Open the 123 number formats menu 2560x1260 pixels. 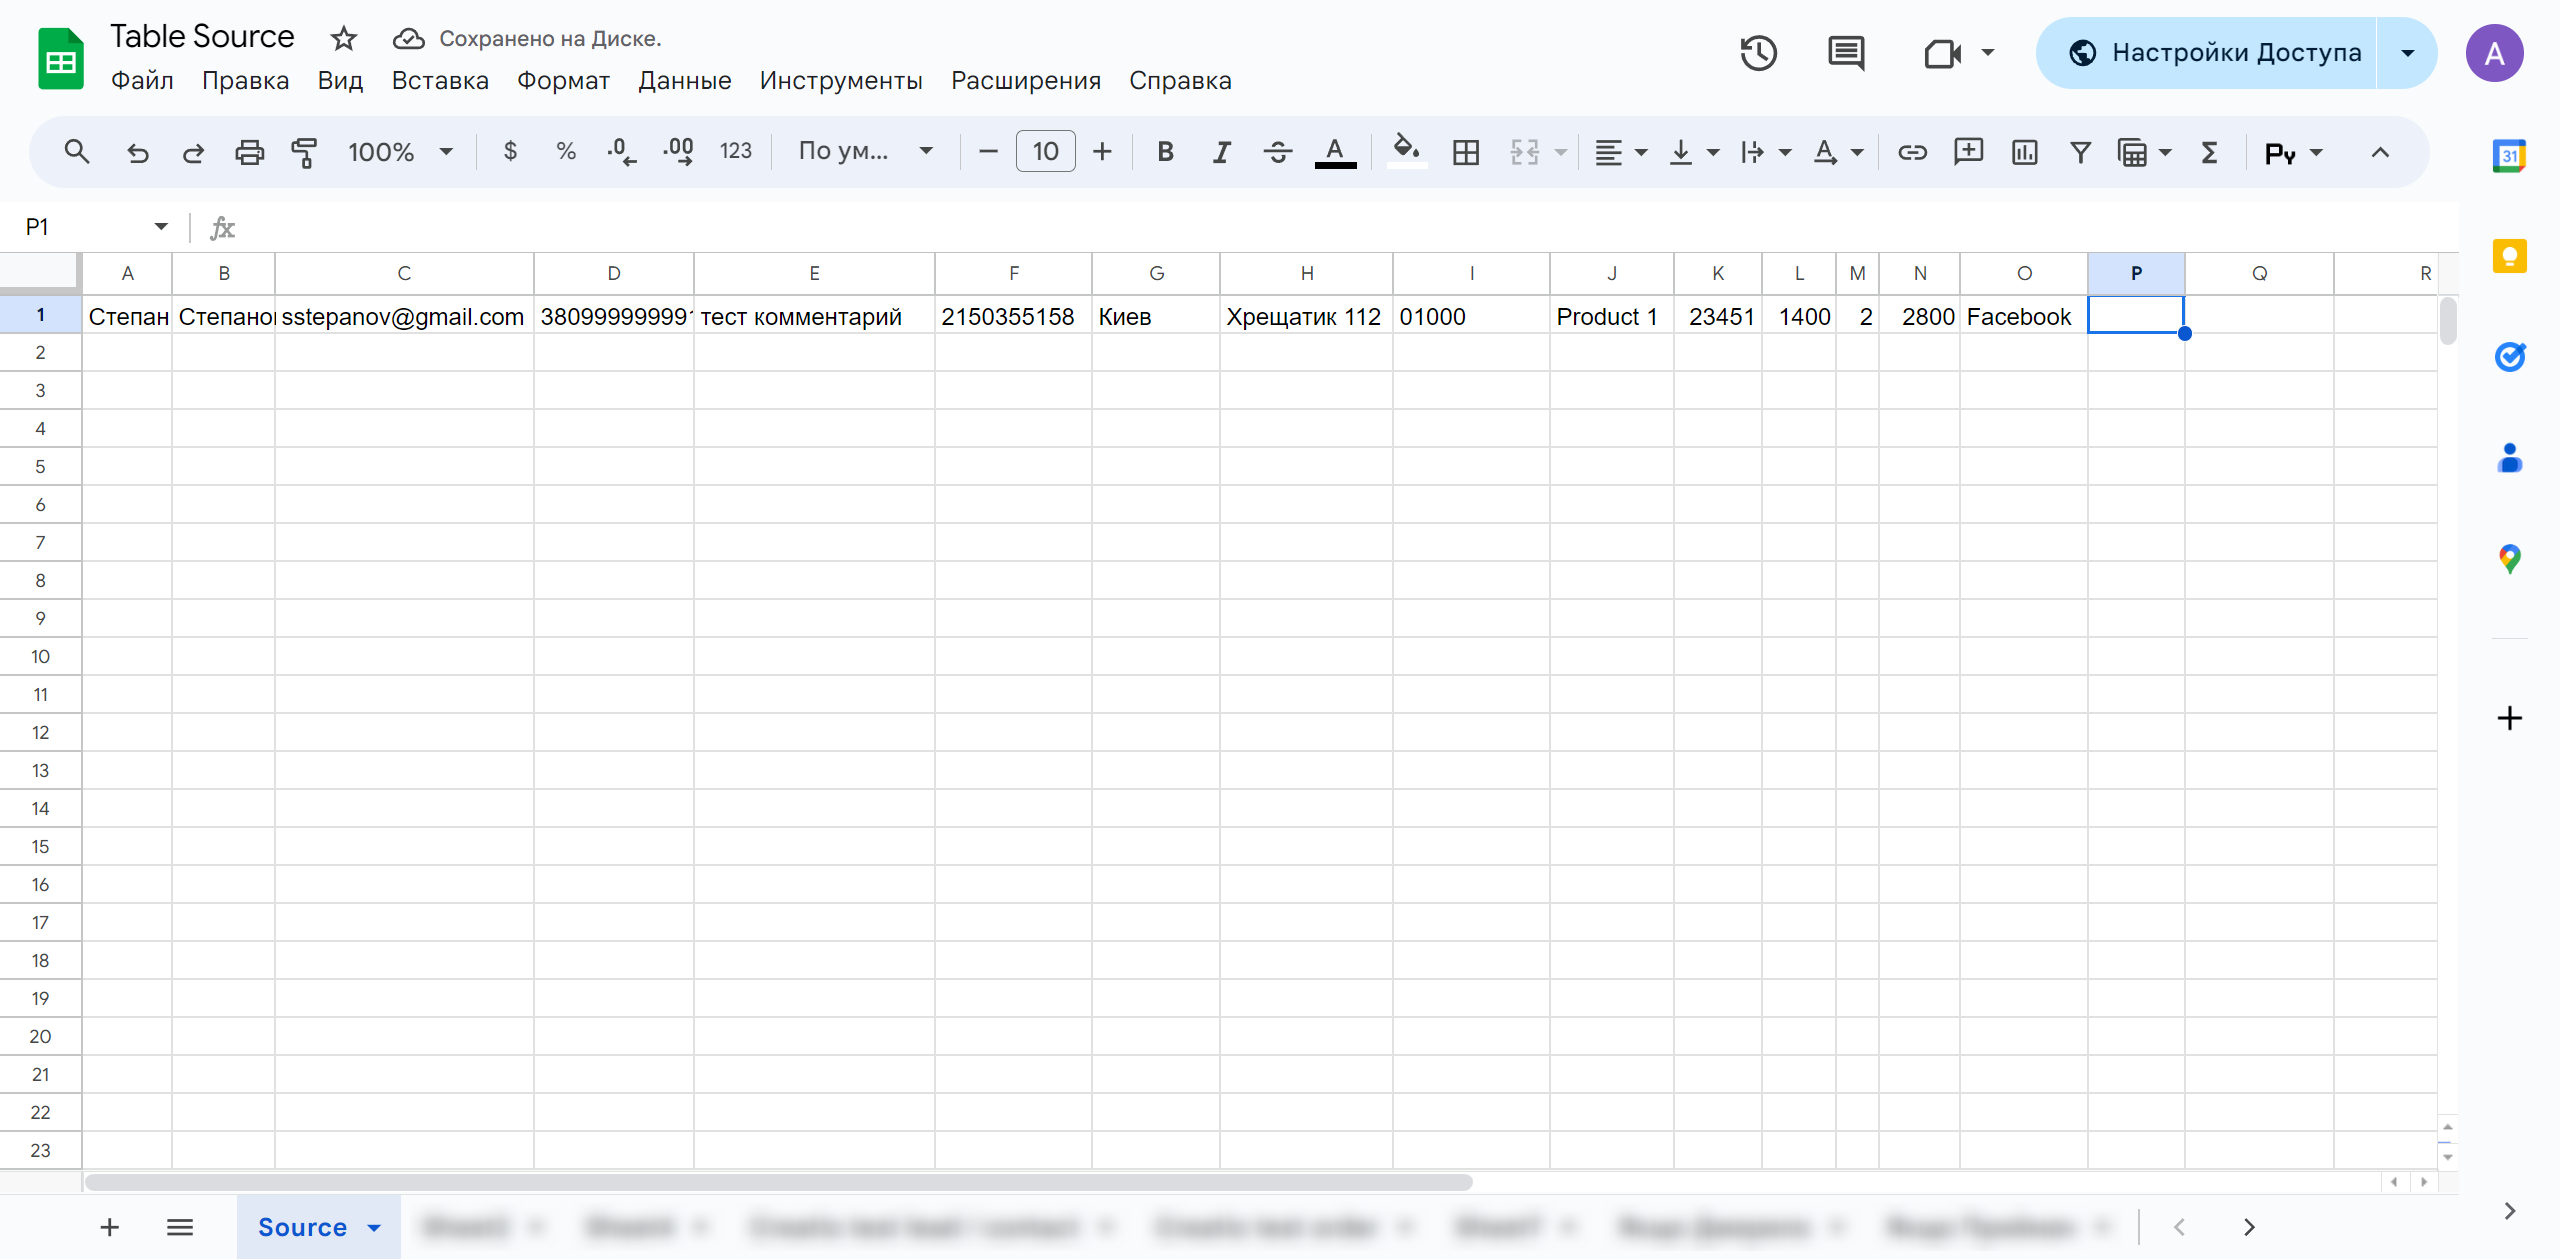pos(736,152)
